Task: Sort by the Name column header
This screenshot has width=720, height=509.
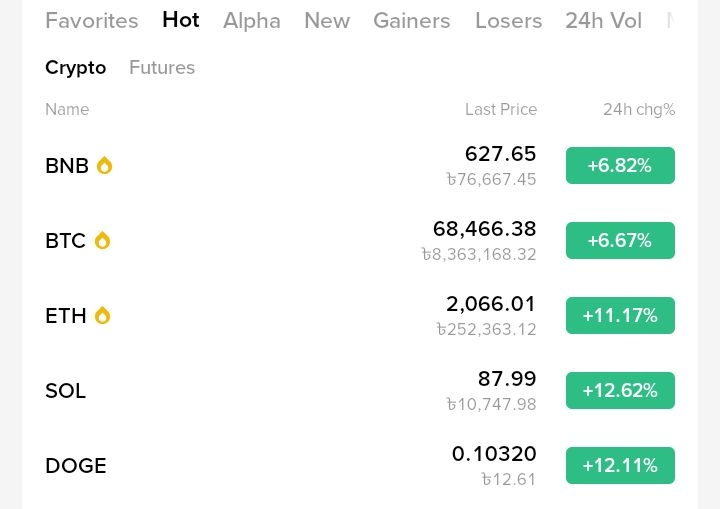Action: coord(67,110)
